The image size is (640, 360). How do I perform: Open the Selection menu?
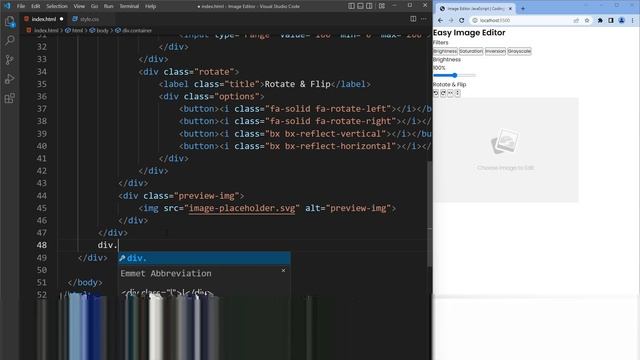point(57,6)
